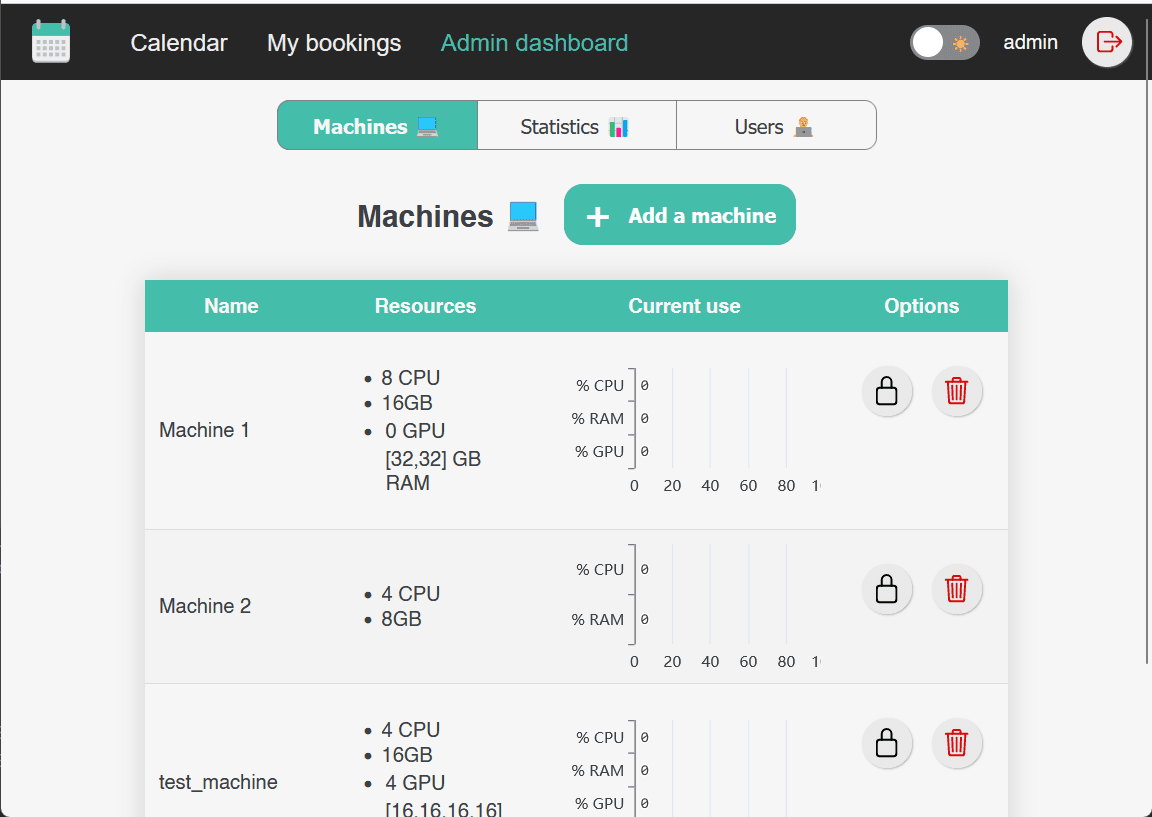Lock test_machine using its padlock icon
This screenshot has width=1152, height=817.
pos(887,743)
